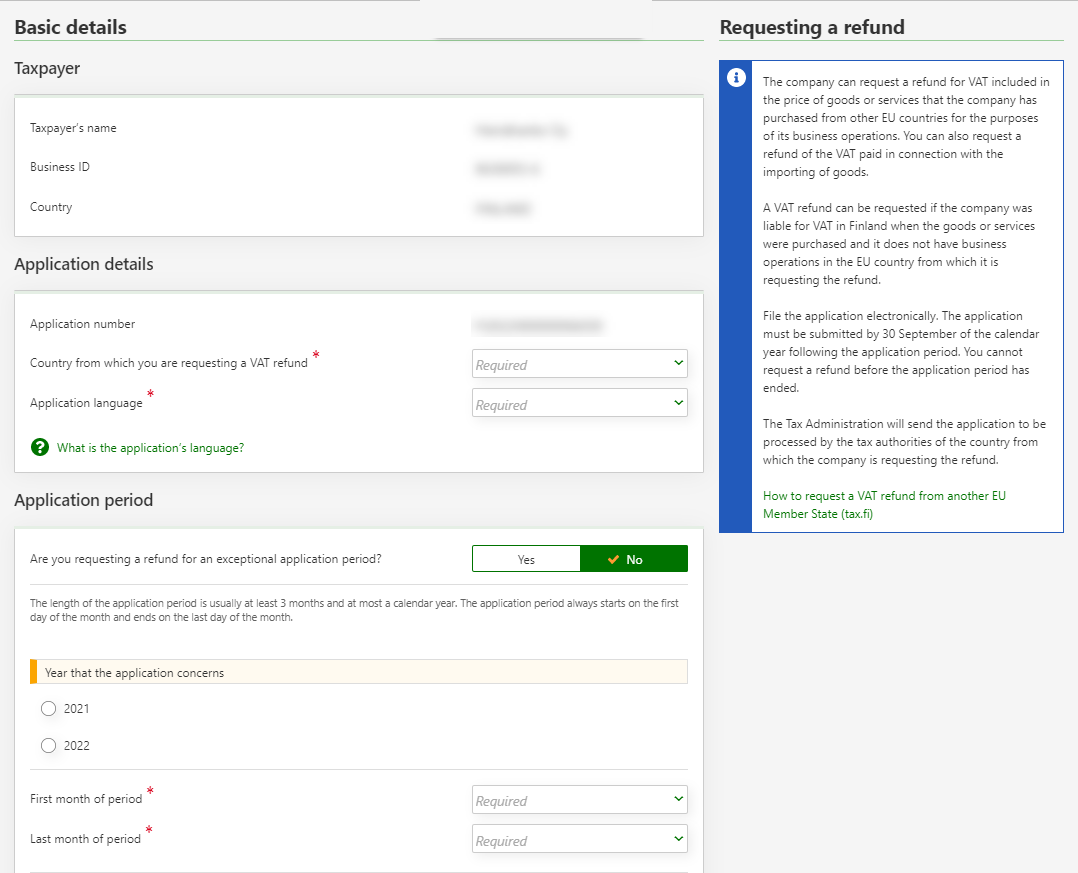Viewport: 1078px width, 873px height.
Task: Click the checkmark icon on No button
Action: point(613,559)
